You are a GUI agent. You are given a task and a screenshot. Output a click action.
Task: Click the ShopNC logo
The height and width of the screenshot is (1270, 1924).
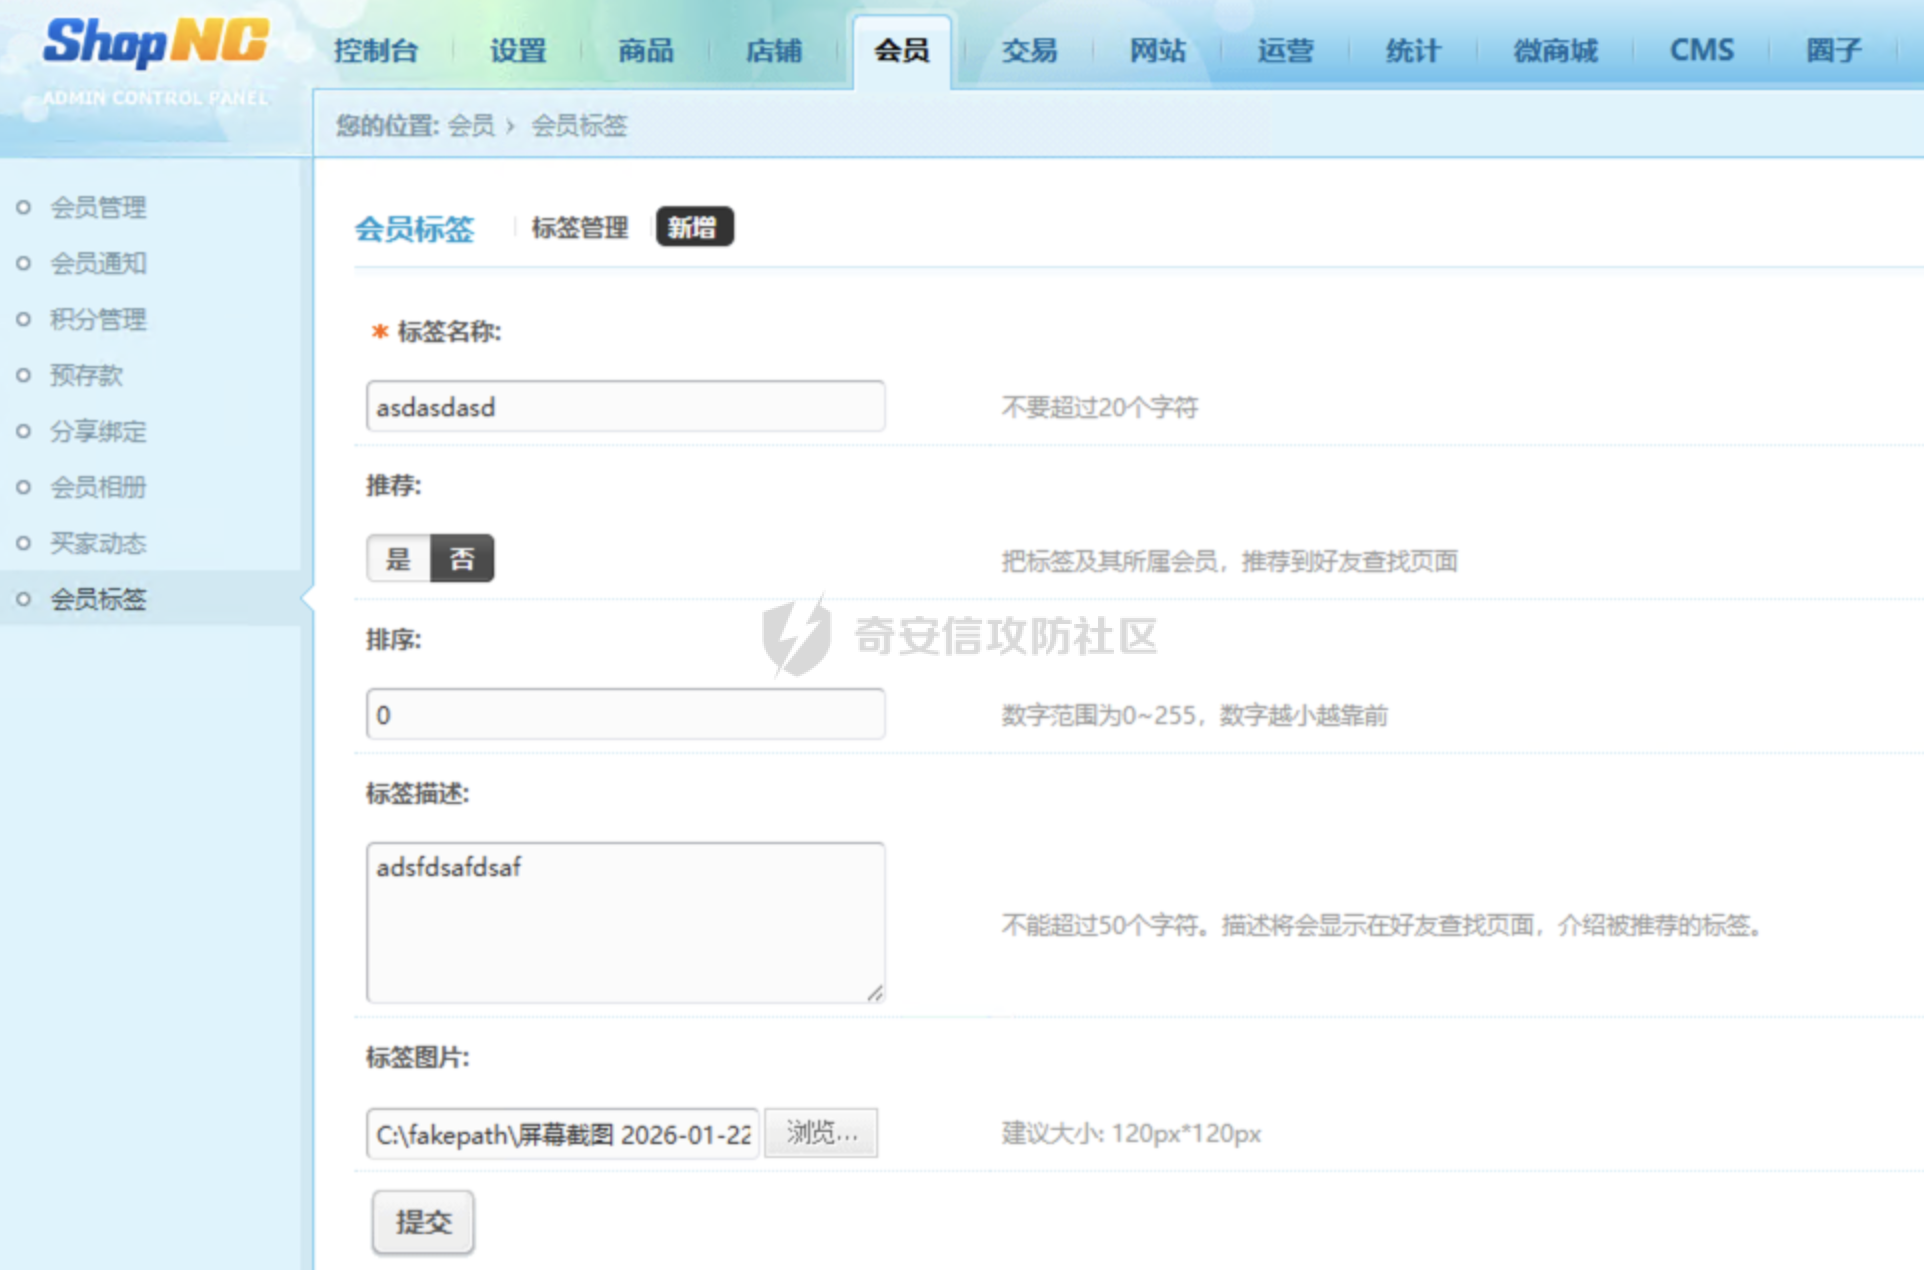[155, 45]
